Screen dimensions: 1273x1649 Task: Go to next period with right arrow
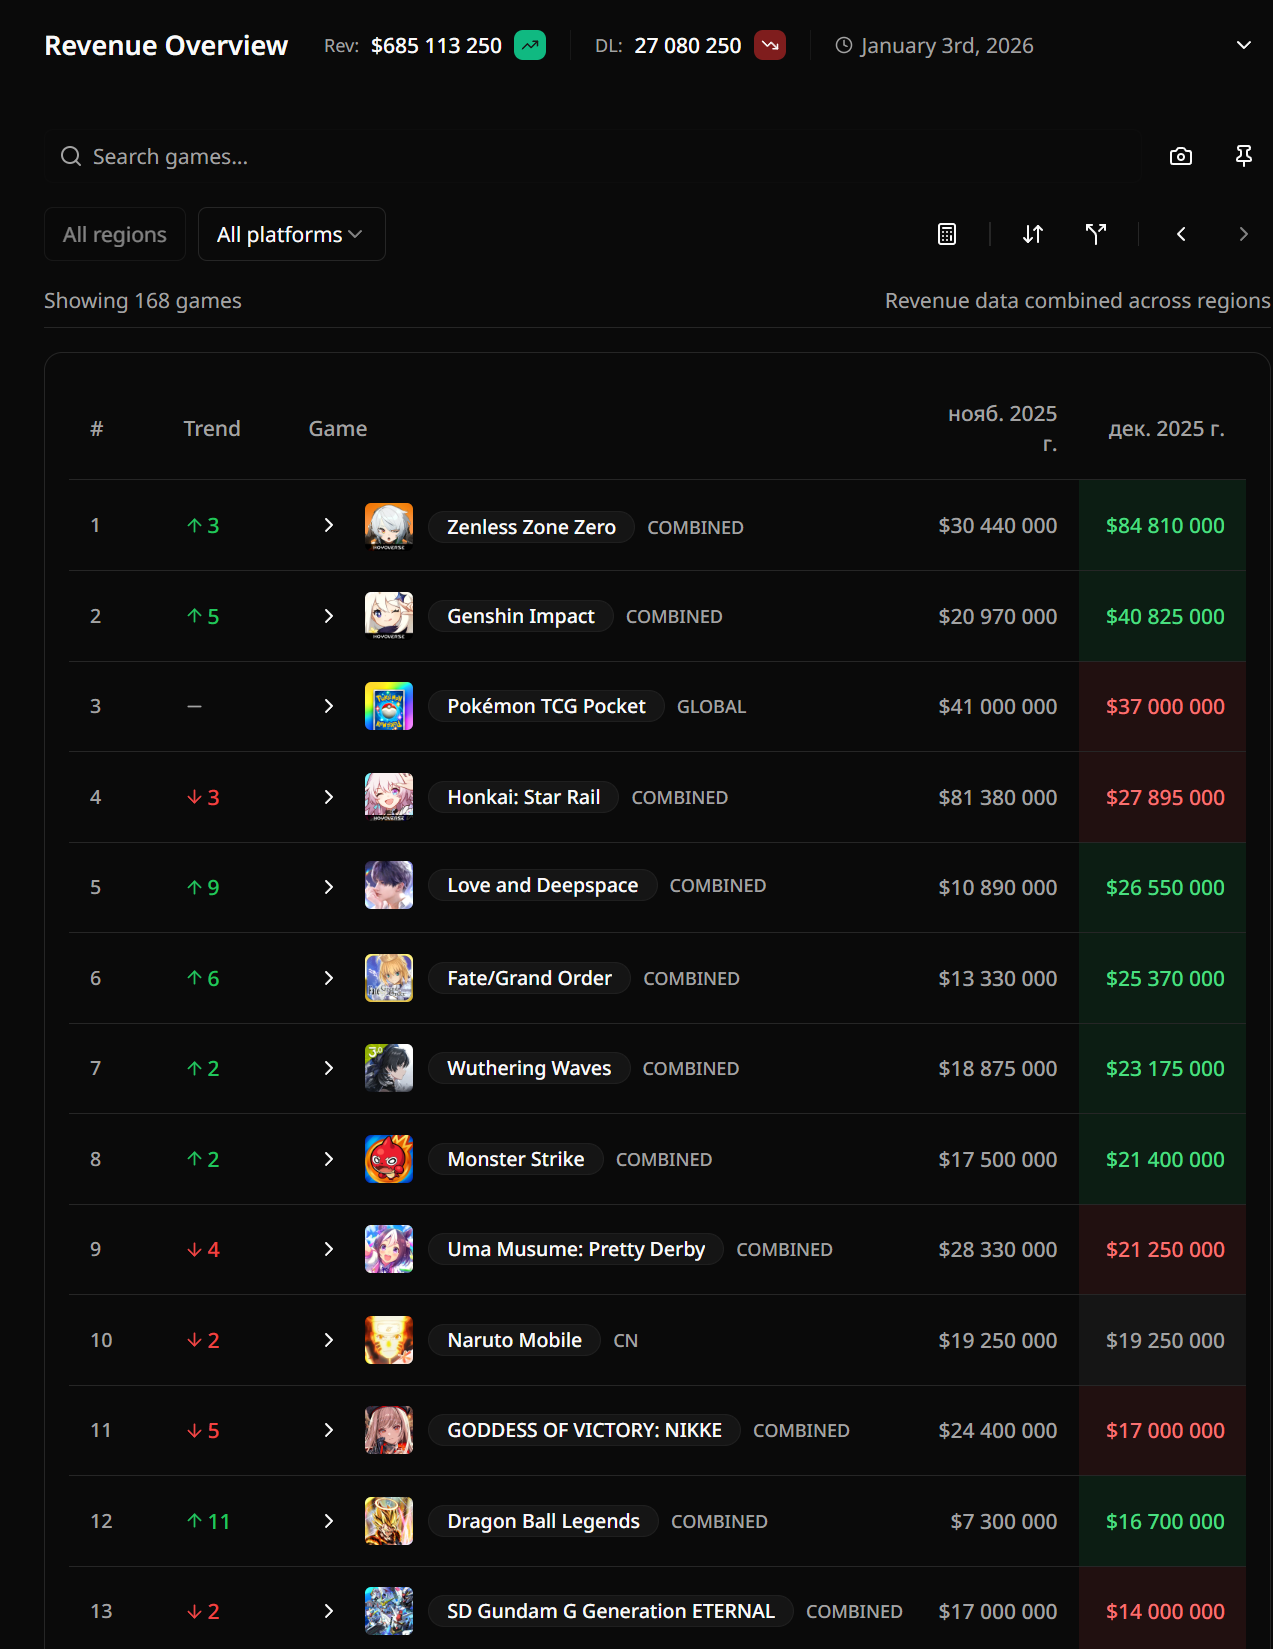[x=1243, y=234]
